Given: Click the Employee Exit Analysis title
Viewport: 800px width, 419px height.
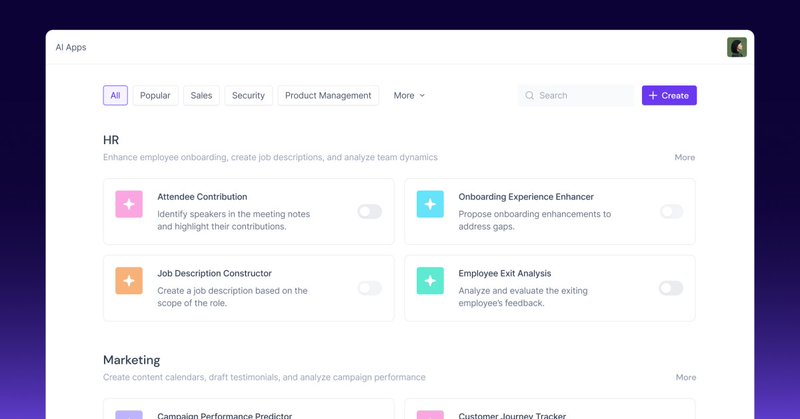Looking at the screenshot, I should point(505,273).
